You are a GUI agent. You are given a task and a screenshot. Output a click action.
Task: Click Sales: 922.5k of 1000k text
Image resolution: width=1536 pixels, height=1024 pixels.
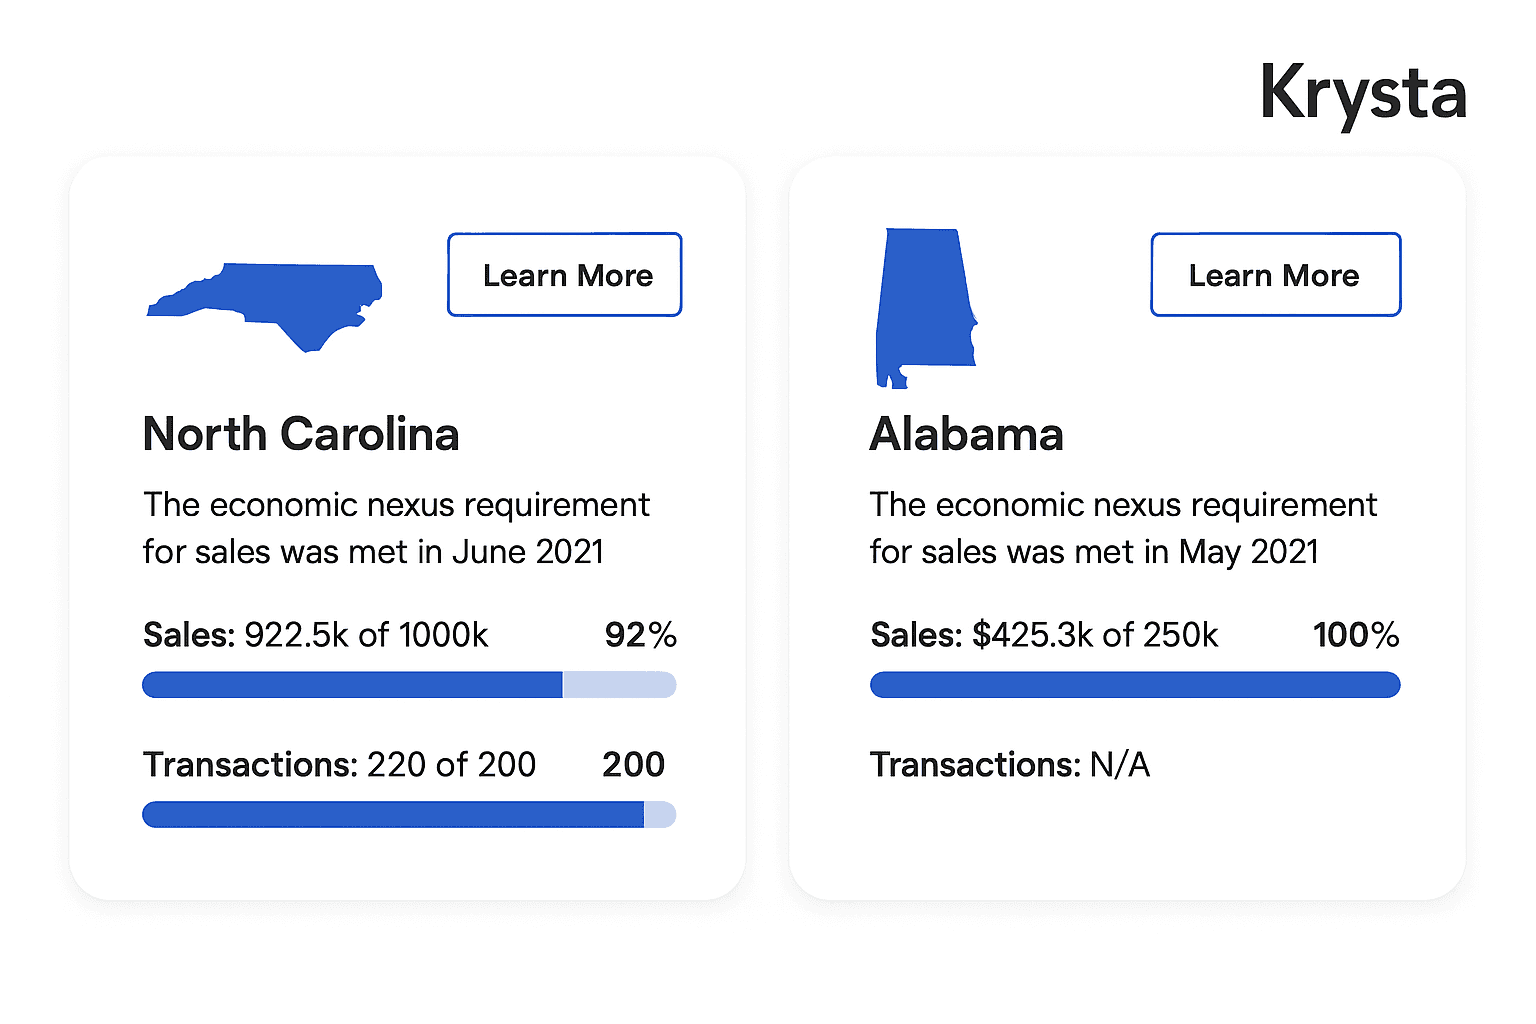[316, 635]
